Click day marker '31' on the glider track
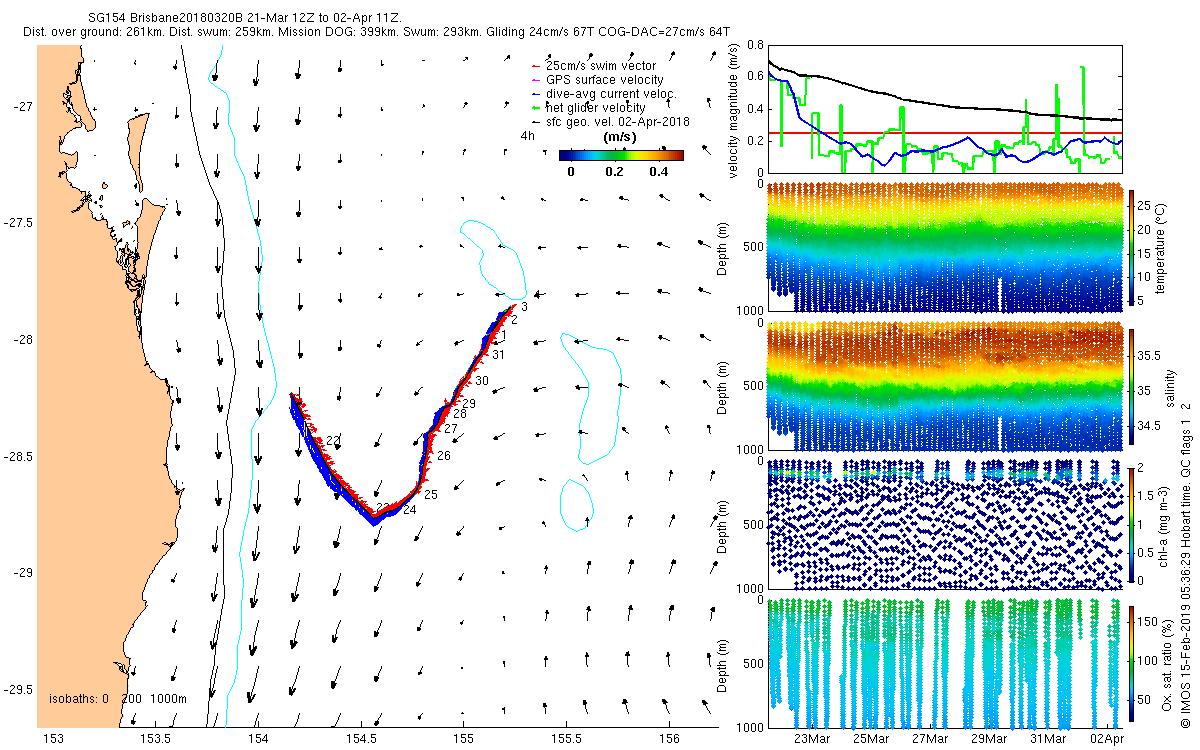This screenshot has width=1200, height=750. (498, 355)
